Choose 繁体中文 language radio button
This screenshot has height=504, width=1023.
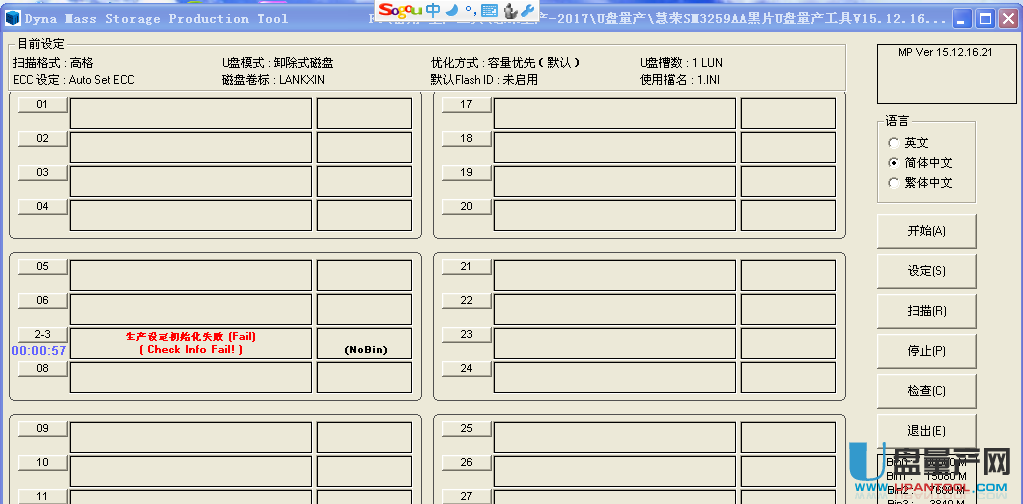coord(893,183)
